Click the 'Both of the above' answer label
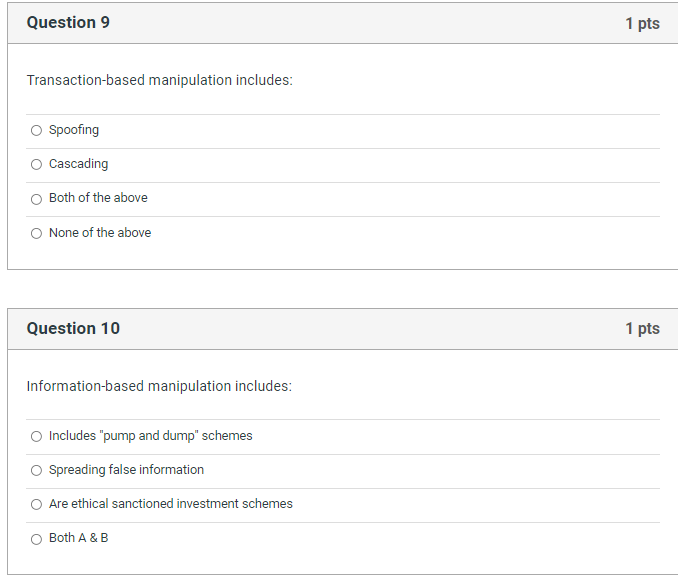The width and height of the screenshot is (678, 577). point(98,198)
